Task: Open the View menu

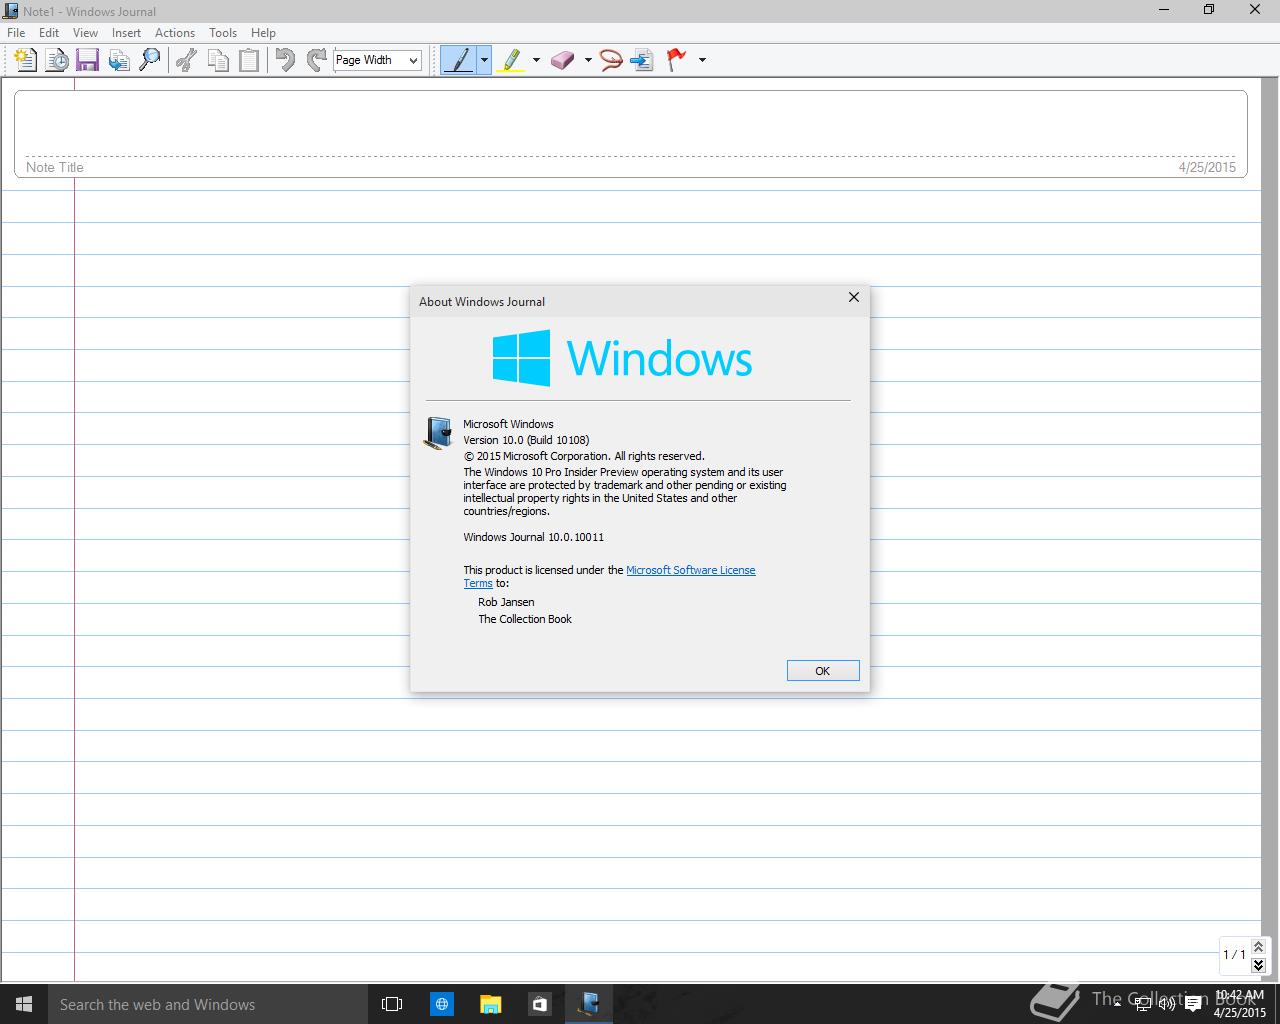Action: pyautogui.click(x=85, y=33)
